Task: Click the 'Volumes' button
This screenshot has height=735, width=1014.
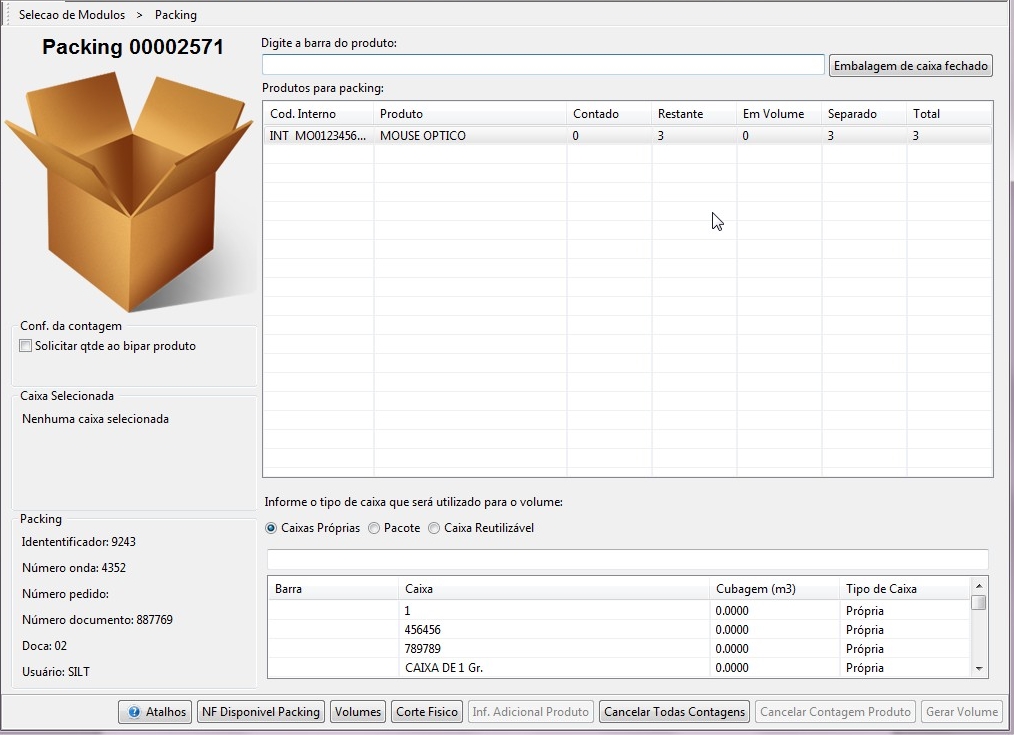Action: pyautogui.click(x=358, y=712)
